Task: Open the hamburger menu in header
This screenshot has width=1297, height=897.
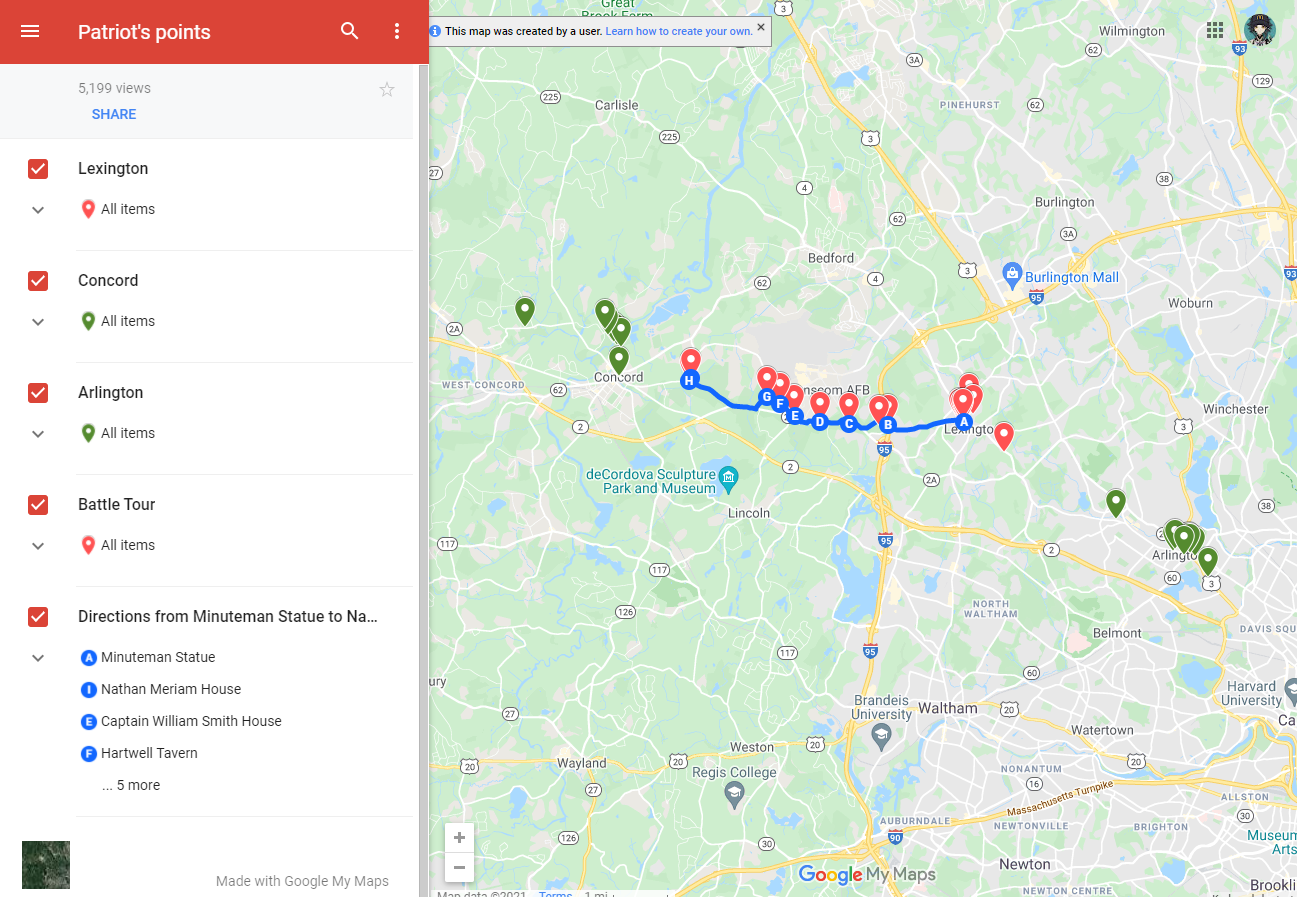Action: point(30,31)
